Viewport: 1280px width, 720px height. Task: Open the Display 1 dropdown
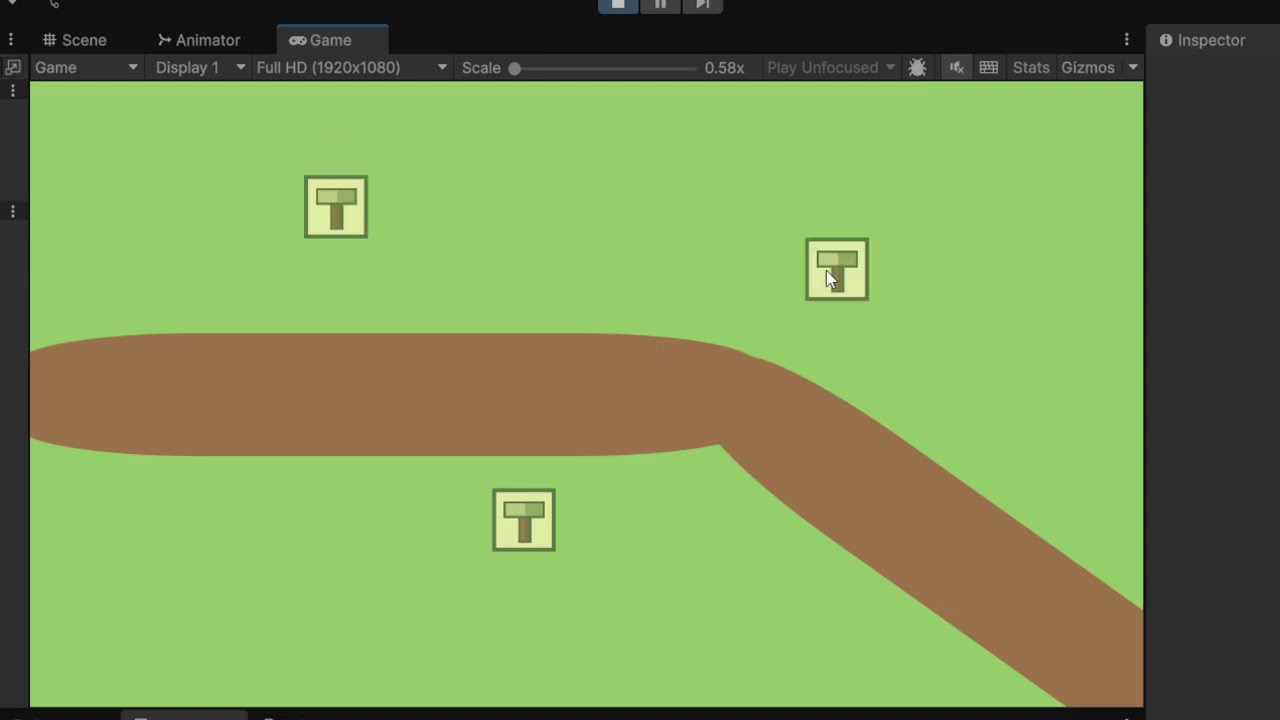(199, 67)
